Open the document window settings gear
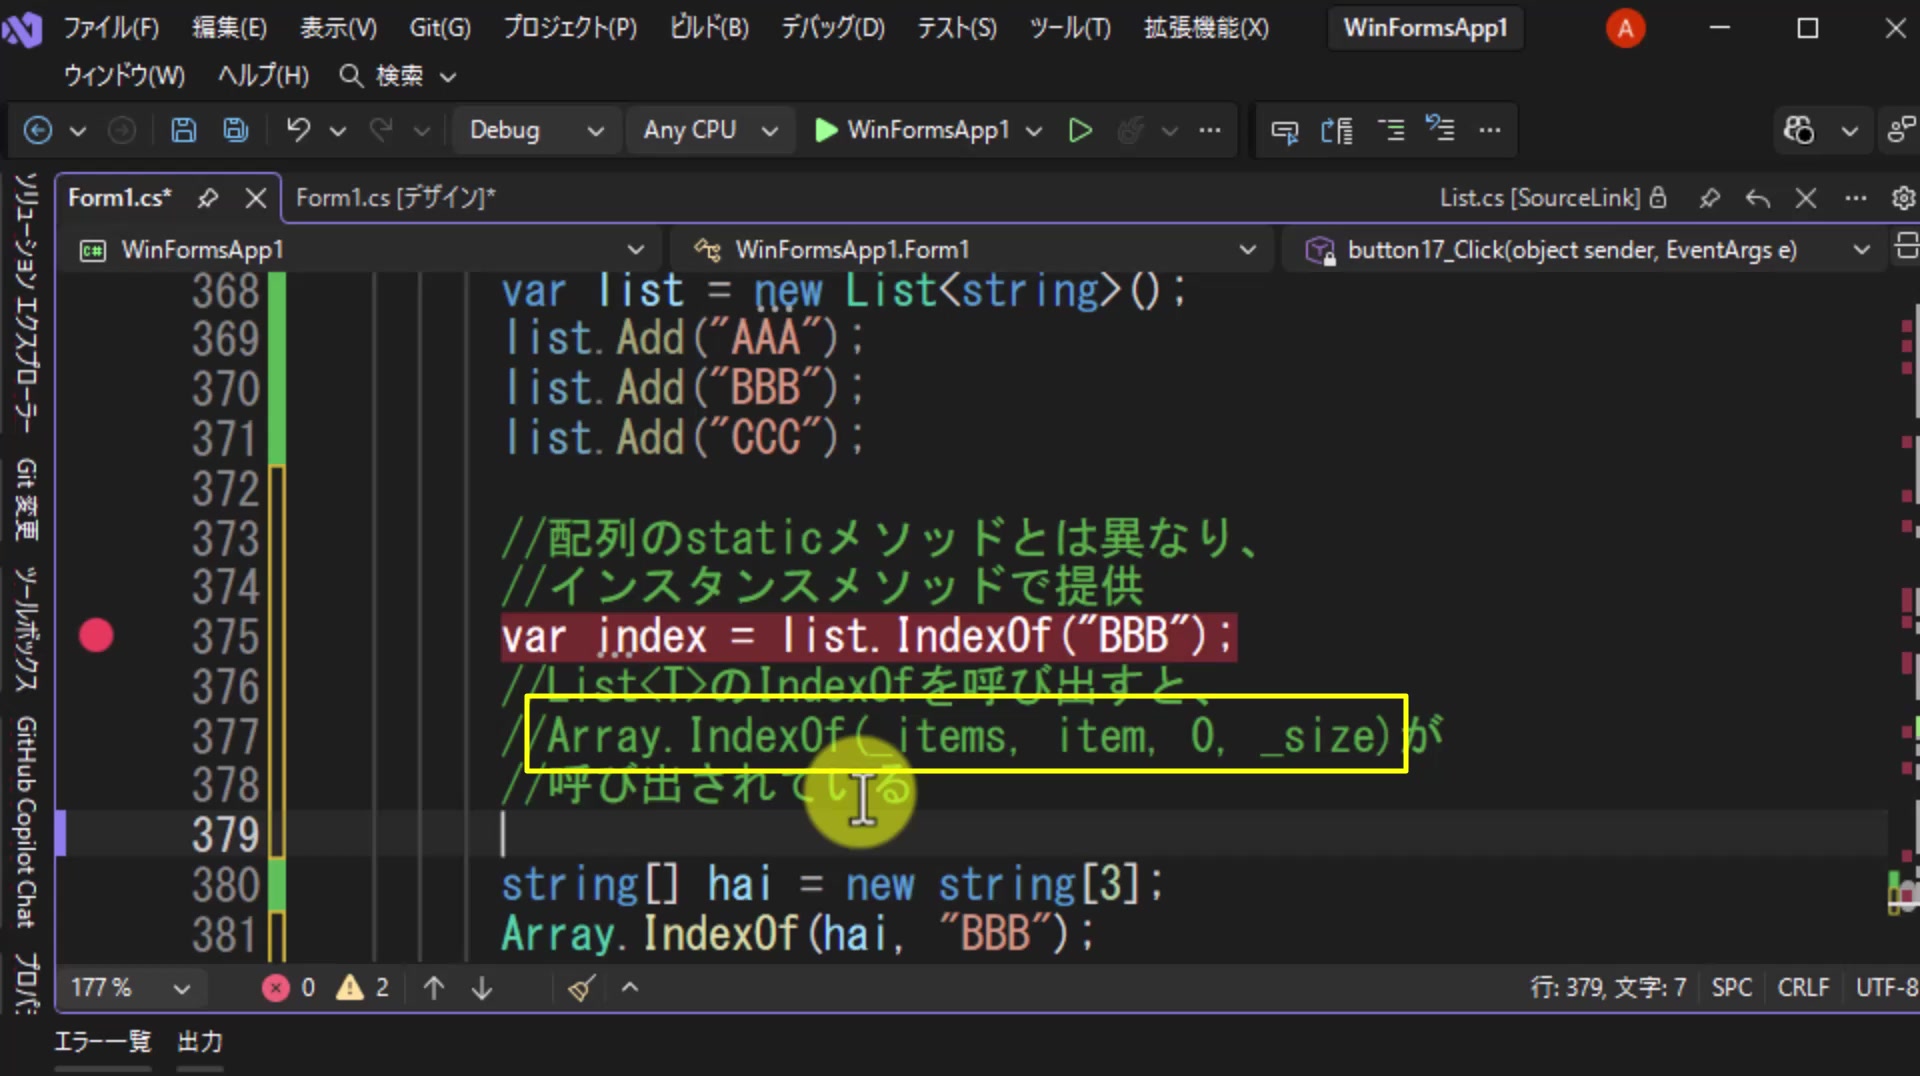 coord(1903,198)
